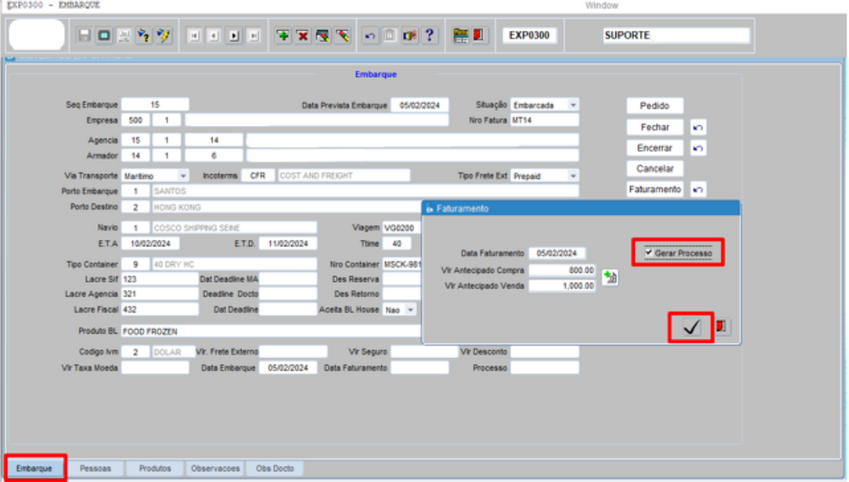Click the undo arrow beside Fechar
This screenshot has width=849, height=482.
(x=698, y=128)
